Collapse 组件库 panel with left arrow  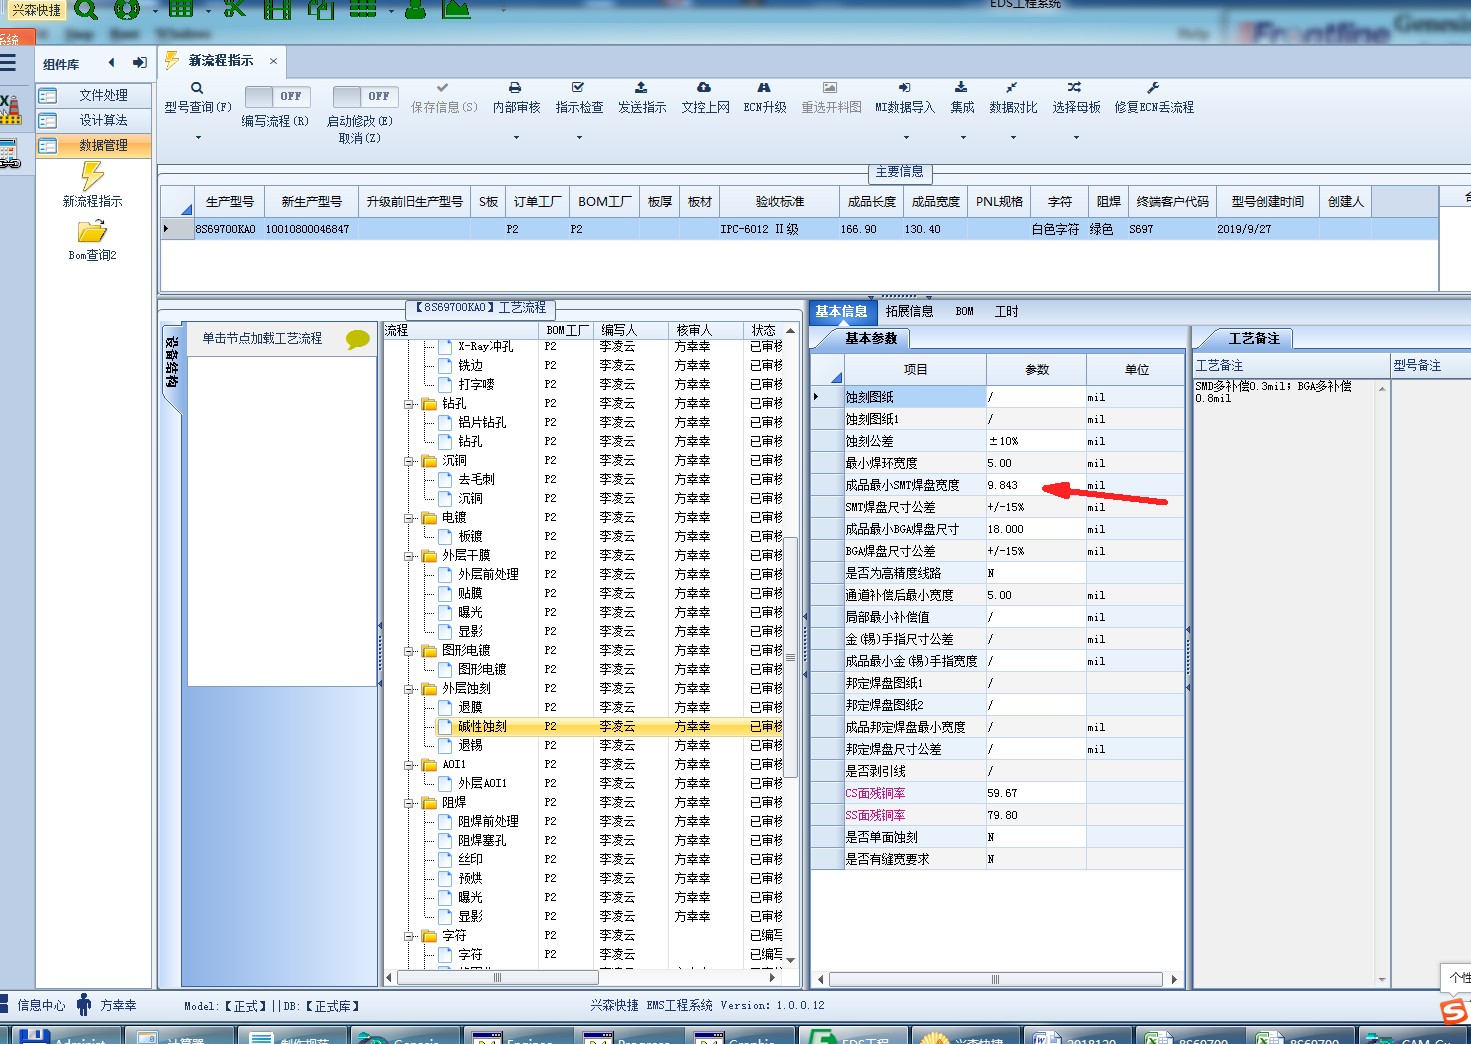pyautogui.click(x=111, y=63)
